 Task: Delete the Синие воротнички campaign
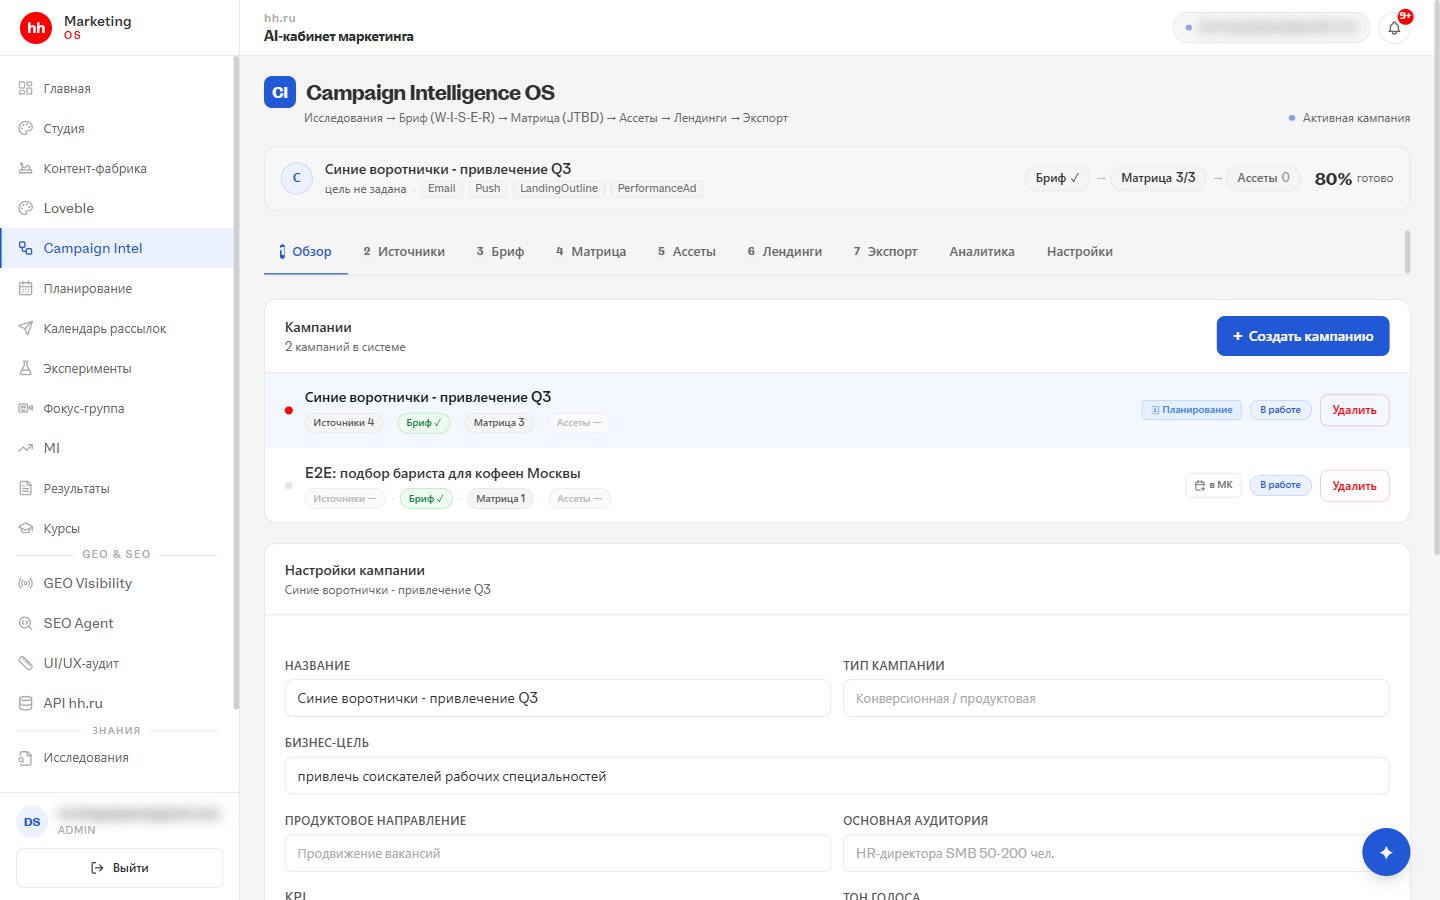pos(1354,410)
